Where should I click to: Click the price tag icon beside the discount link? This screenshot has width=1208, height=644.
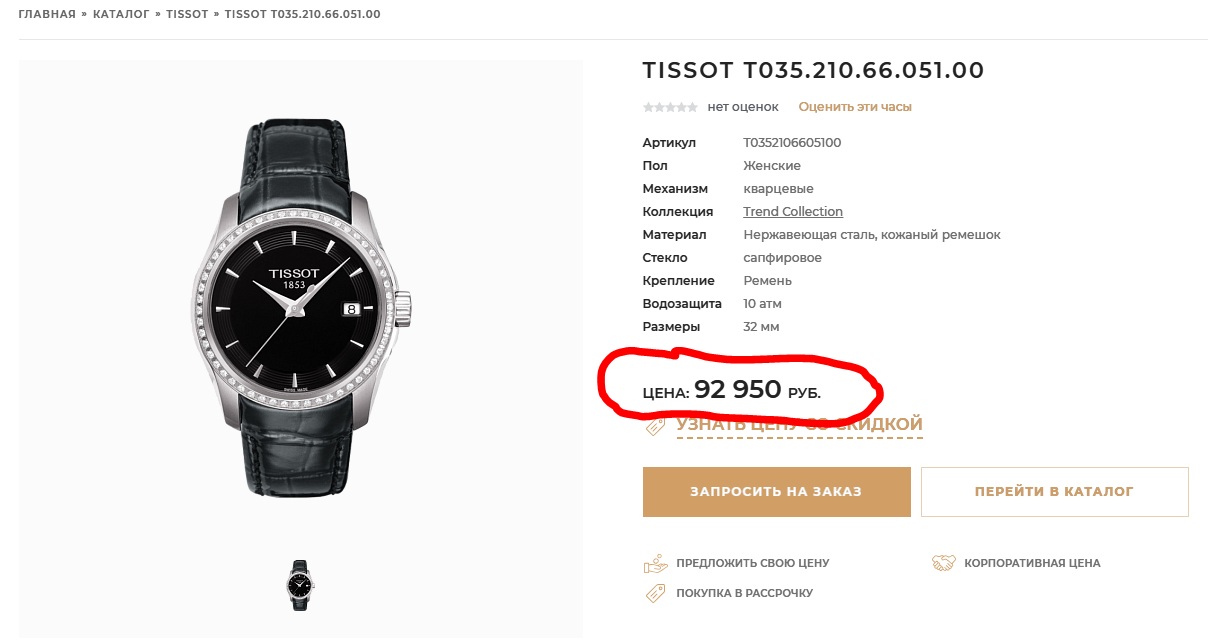(x=655, y=426)
